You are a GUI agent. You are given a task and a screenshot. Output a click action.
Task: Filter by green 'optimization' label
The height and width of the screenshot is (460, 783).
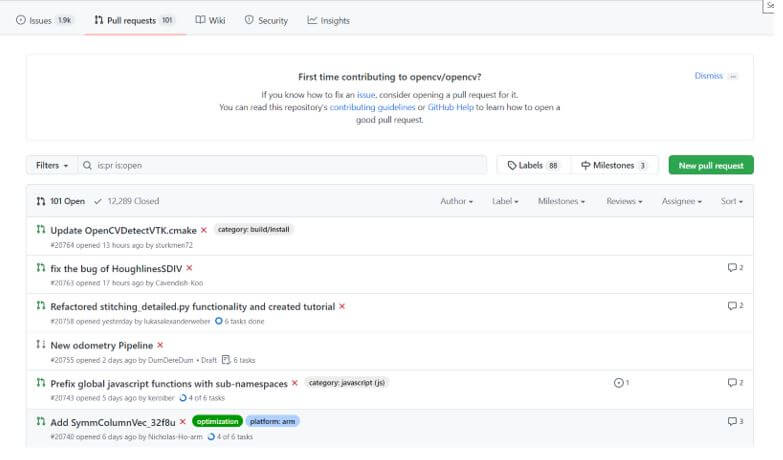point(217,422)
